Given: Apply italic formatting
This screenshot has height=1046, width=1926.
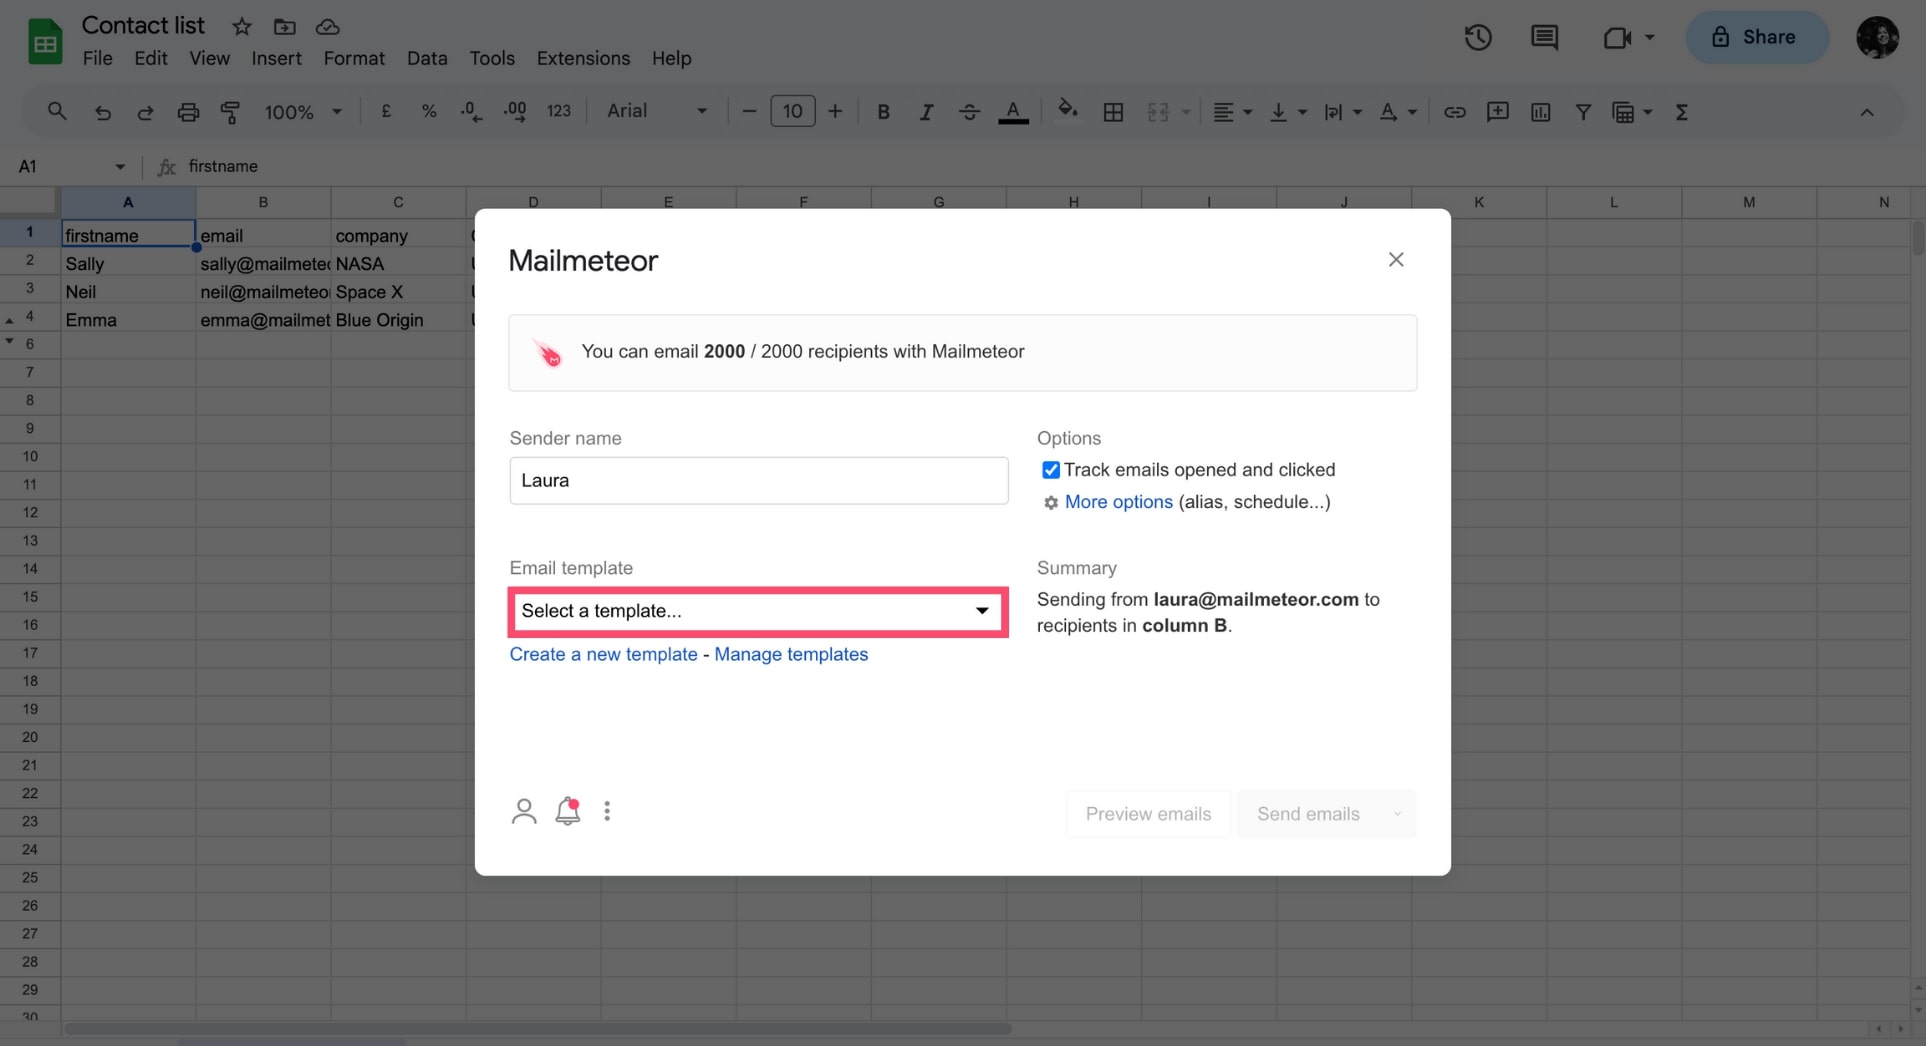Looking at the screenshot, I should 926,112.
